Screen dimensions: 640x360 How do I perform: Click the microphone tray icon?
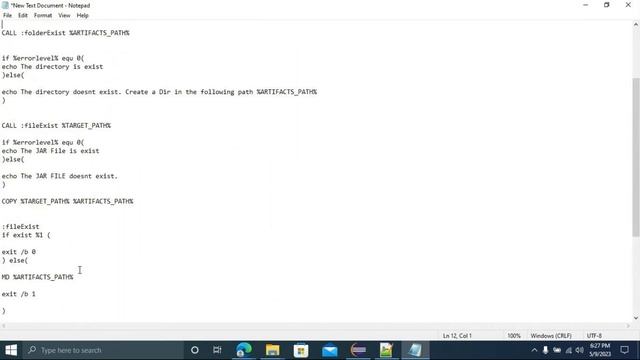pos(545,350)
